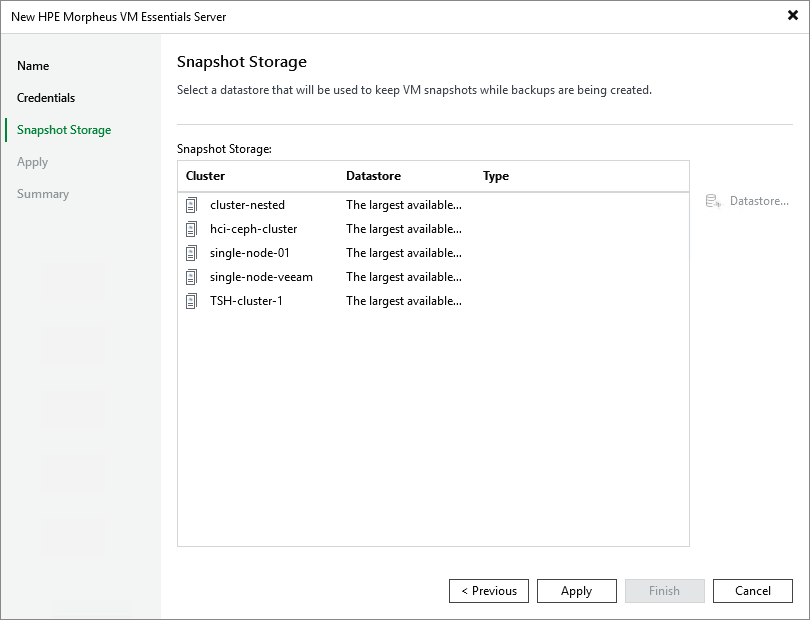Click the storage icon beside cluster-nested
The image size is (810, 620).
click(x=191, y=205)
